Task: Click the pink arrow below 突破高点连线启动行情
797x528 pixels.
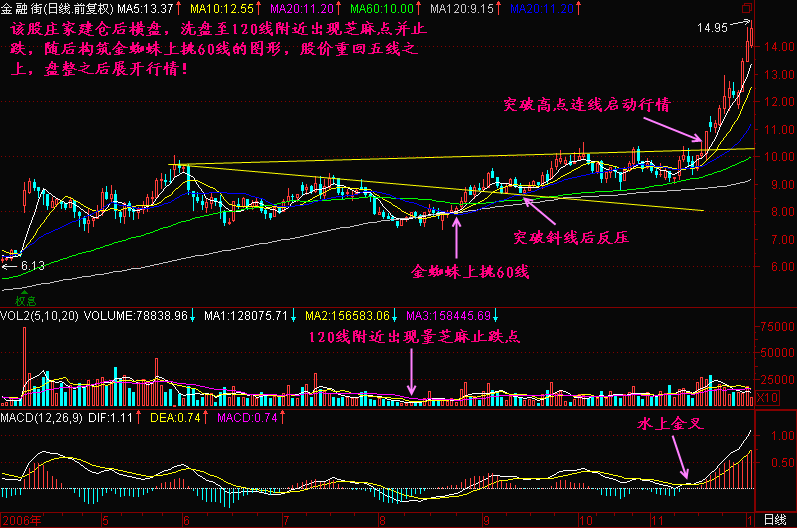Action: click(x=674, y=127)
